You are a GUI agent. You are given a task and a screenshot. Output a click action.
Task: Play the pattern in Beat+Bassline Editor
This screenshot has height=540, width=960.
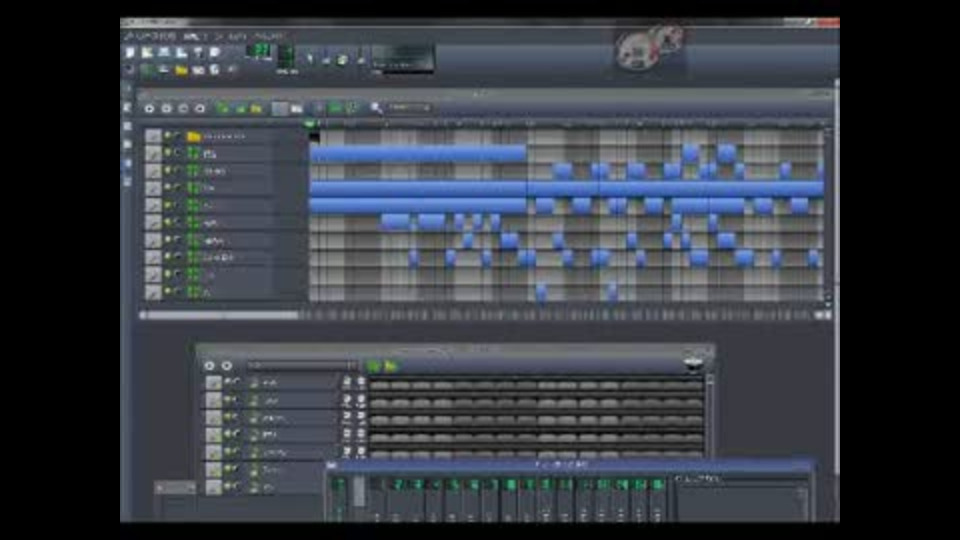pos(209,366)
